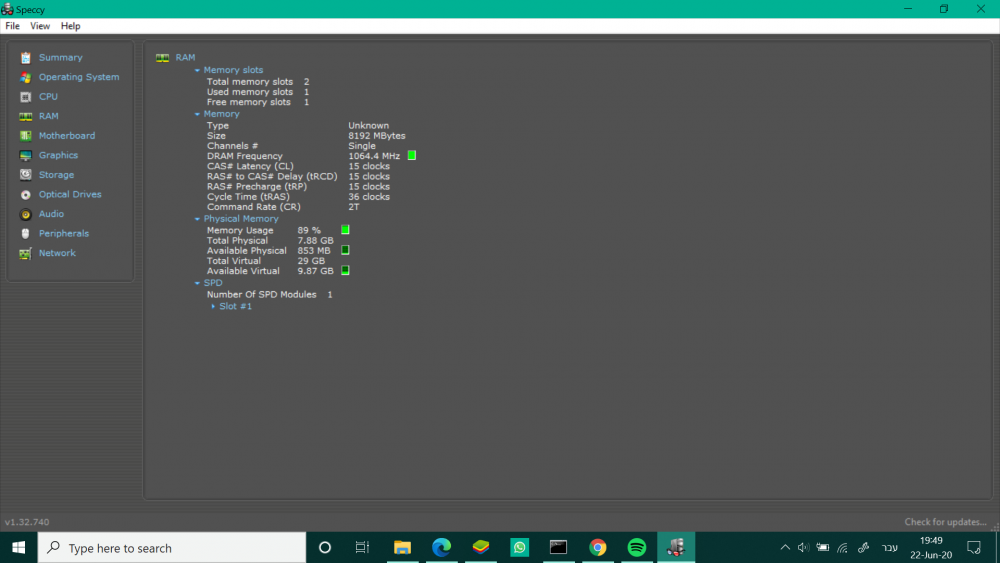
Task: Select the Operating System sidebar icon
Action: coord(26,77)
